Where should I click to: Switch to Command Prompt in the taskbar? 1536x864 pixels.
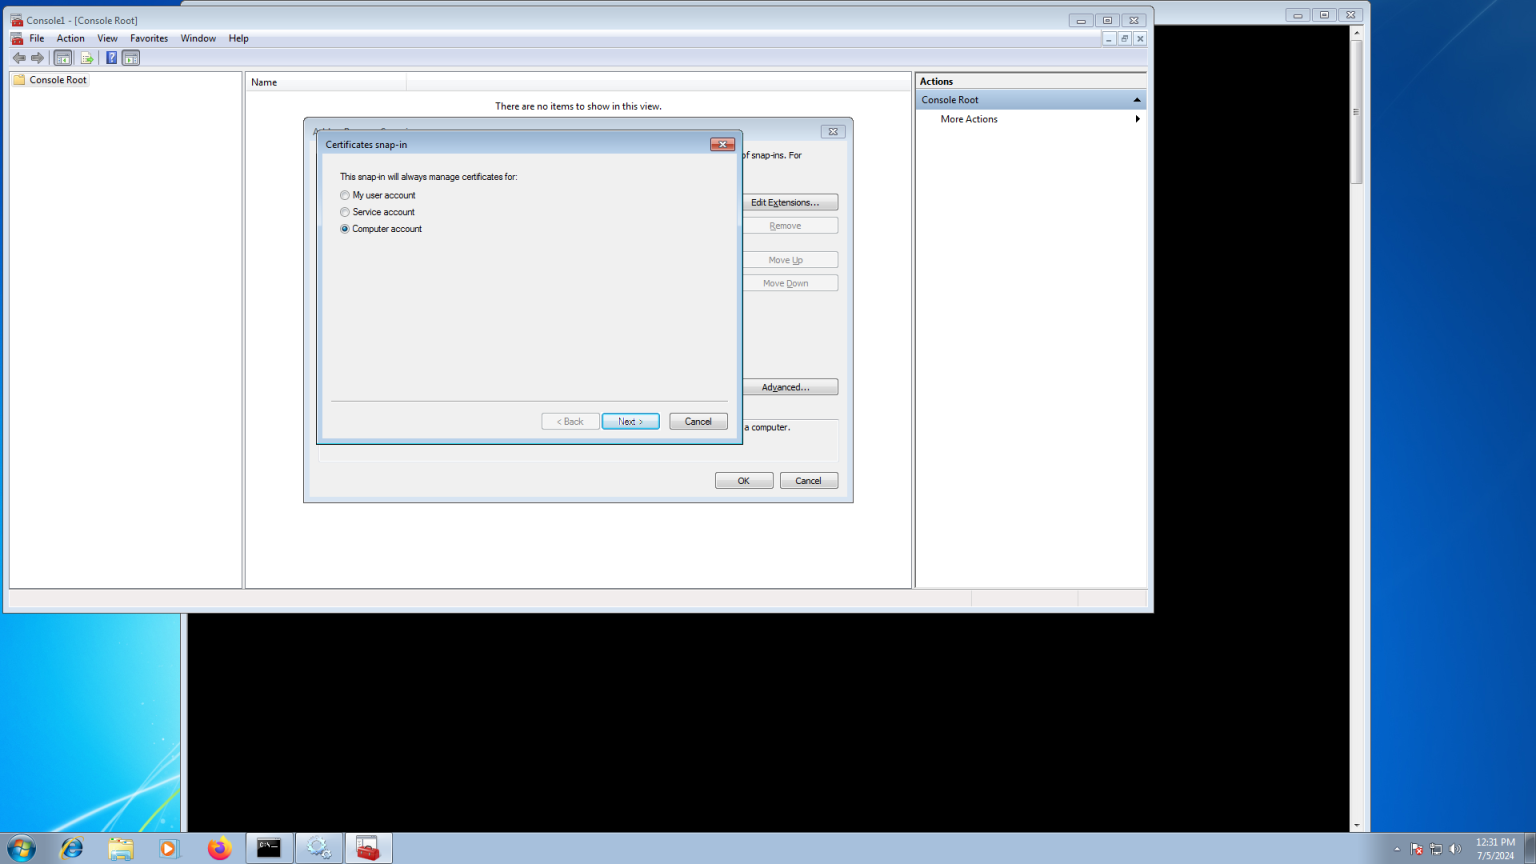point(269,848)
